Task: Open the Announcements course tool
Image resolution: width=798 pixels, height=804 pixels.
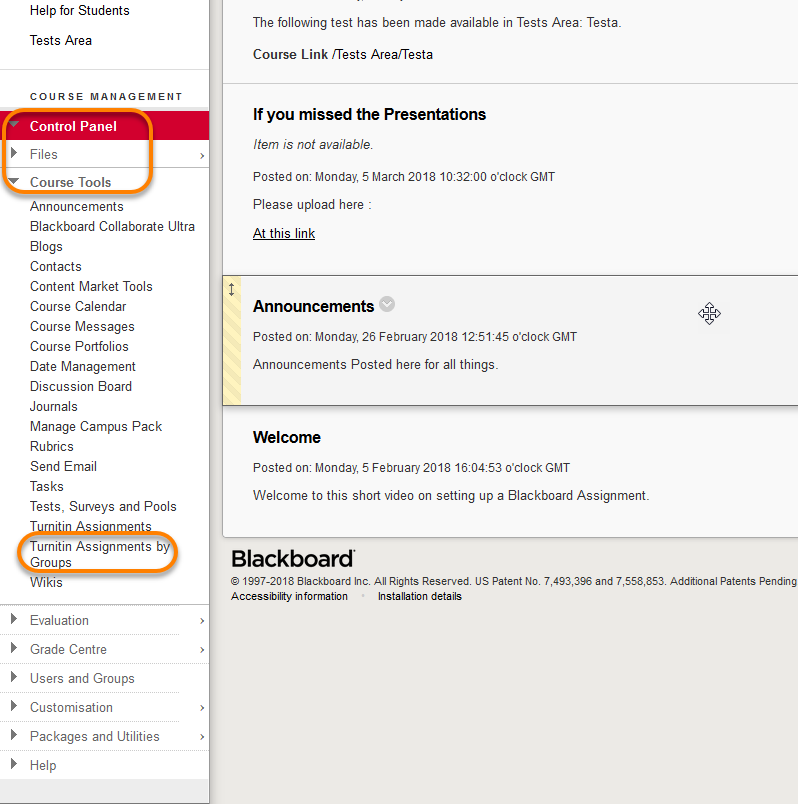Action: click(x=76, y=206)
